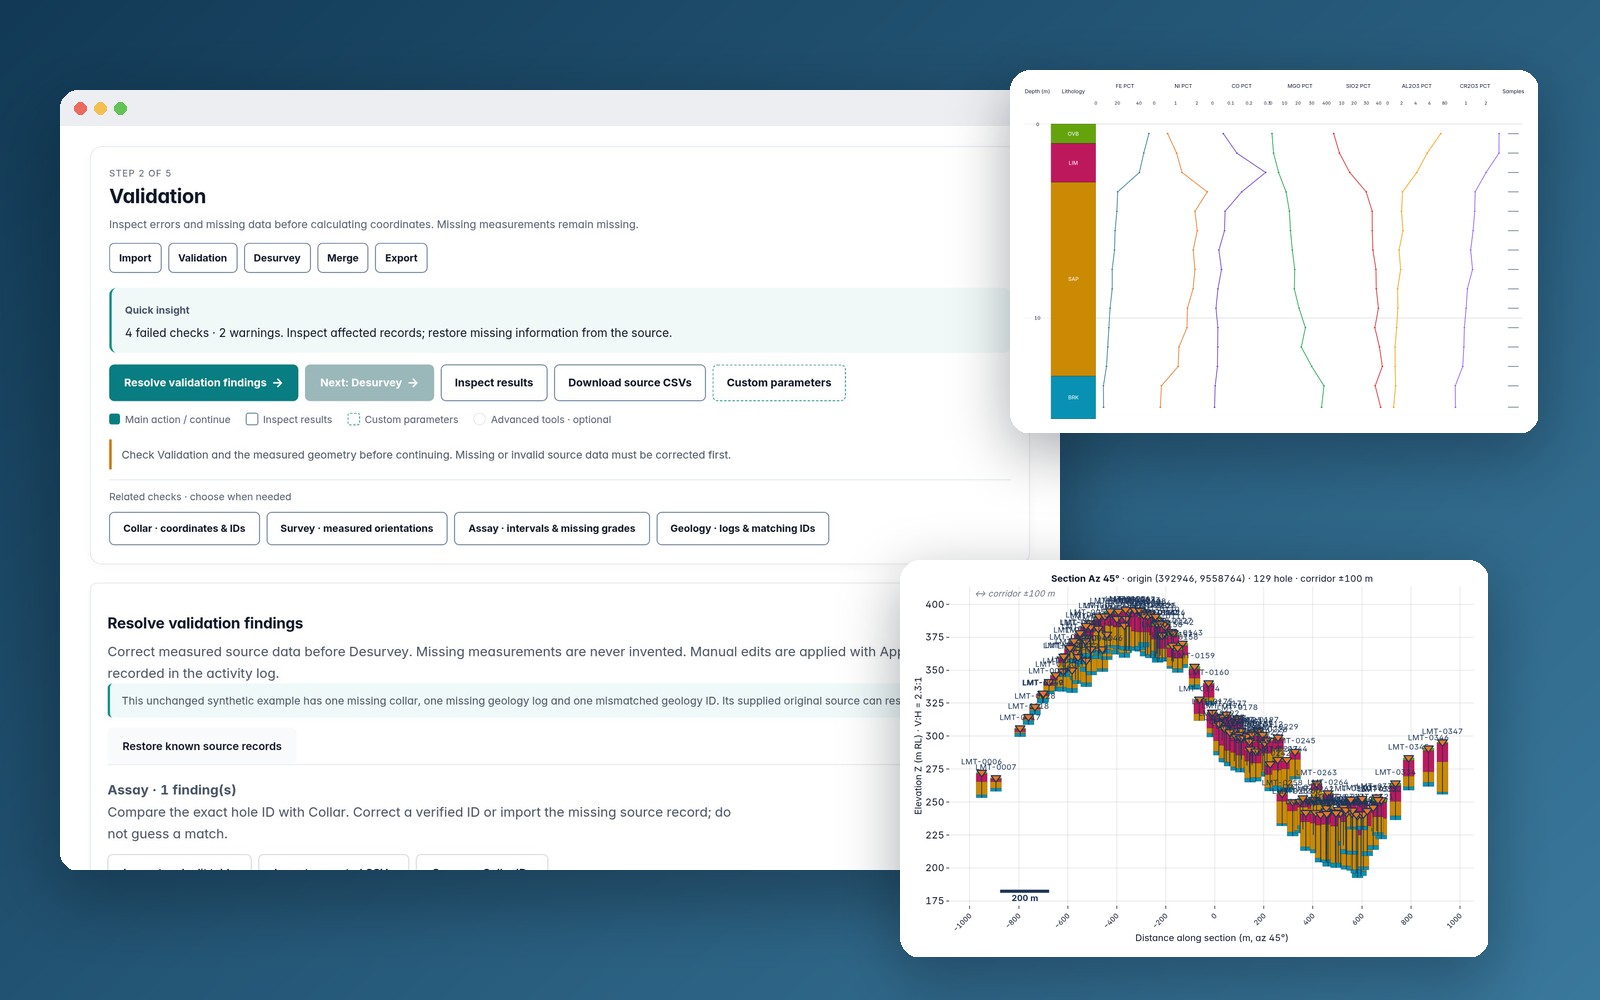Select the magenta LIM lithology block
The height and width of the screenshot is (1000, 1600).
[x=1073, y=163]
